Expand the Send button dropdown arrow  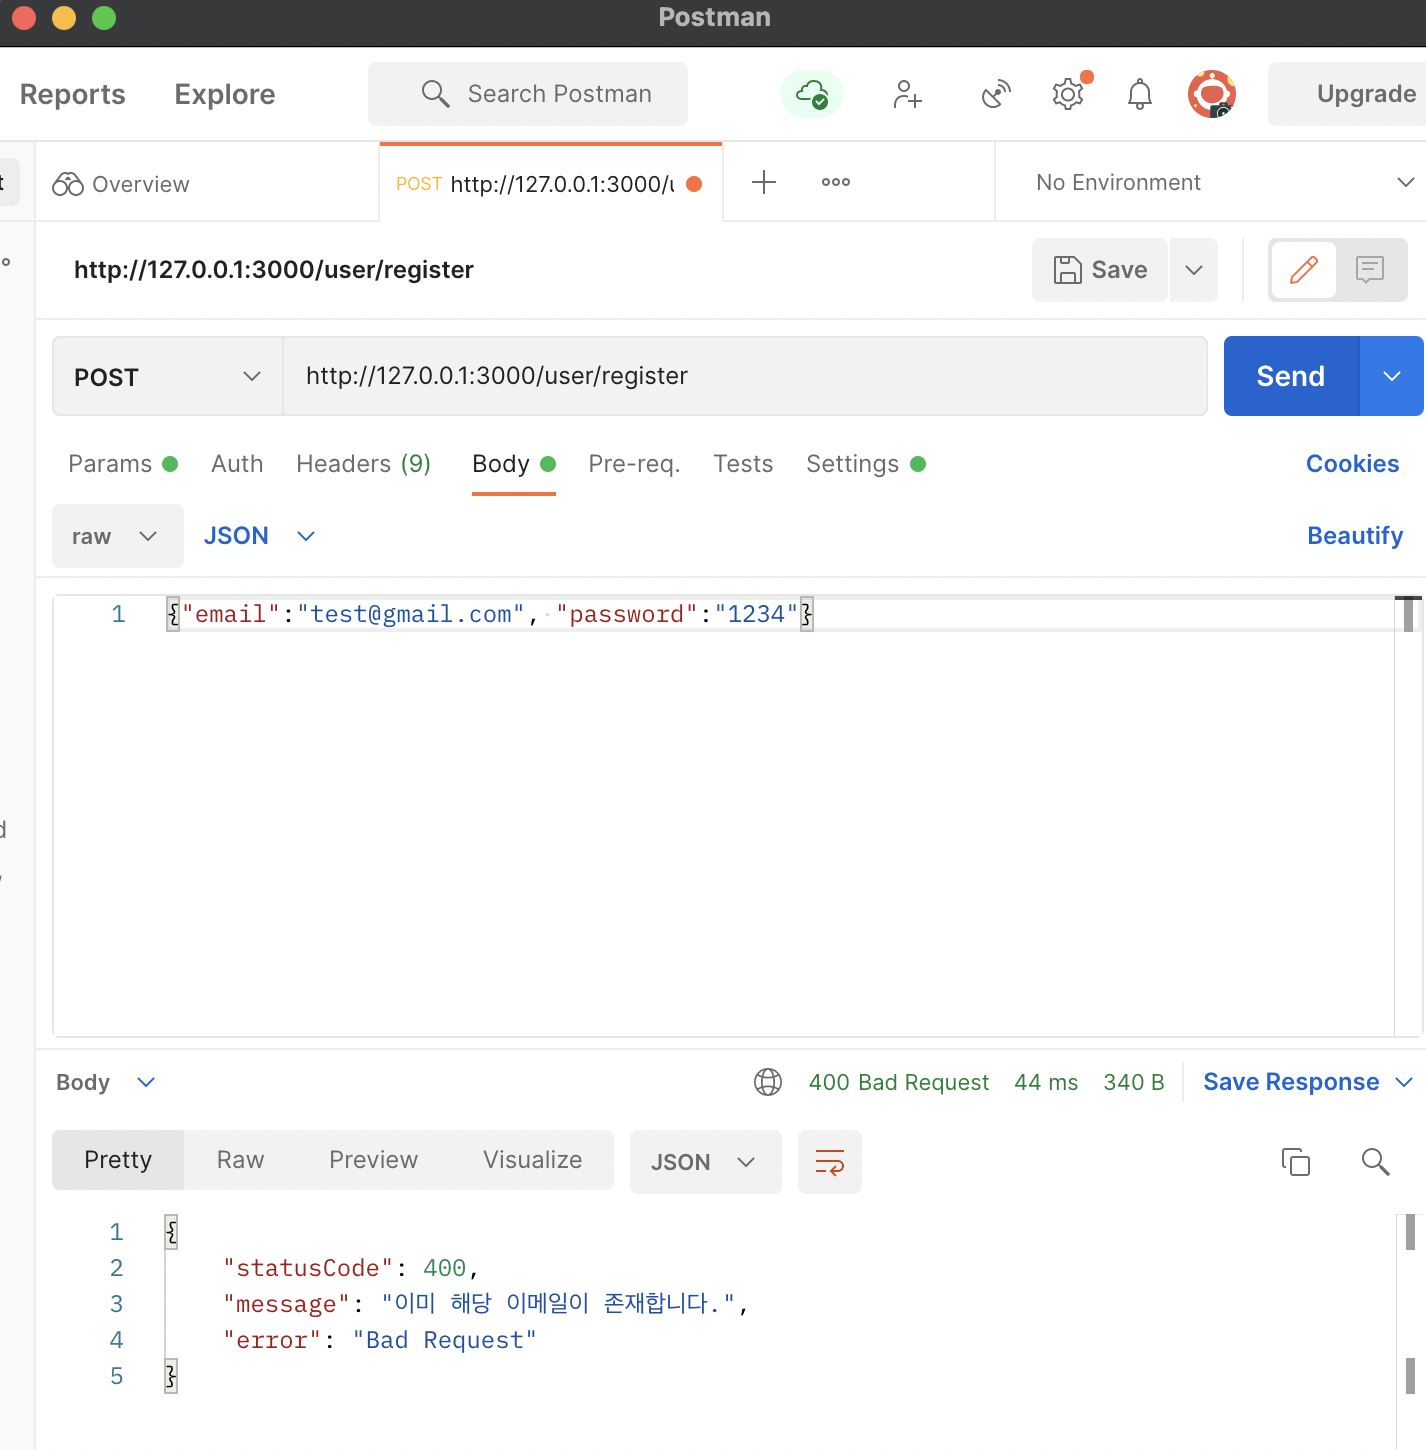pos(1392,376)
